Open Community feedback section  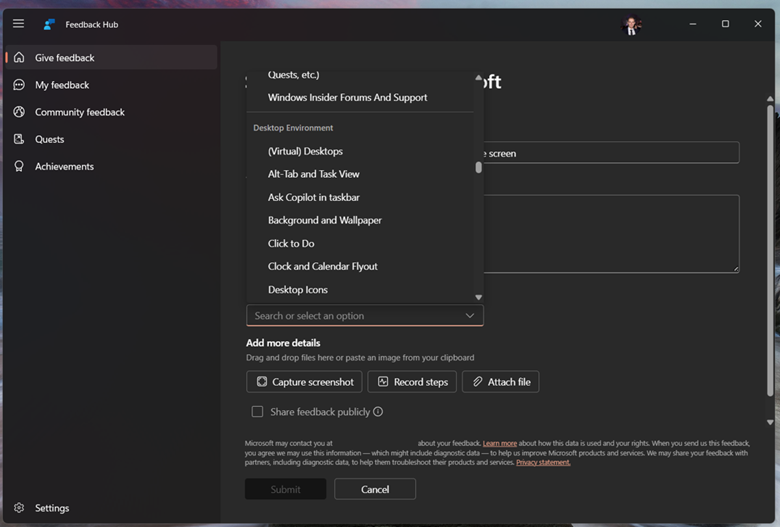coord(111,112)
